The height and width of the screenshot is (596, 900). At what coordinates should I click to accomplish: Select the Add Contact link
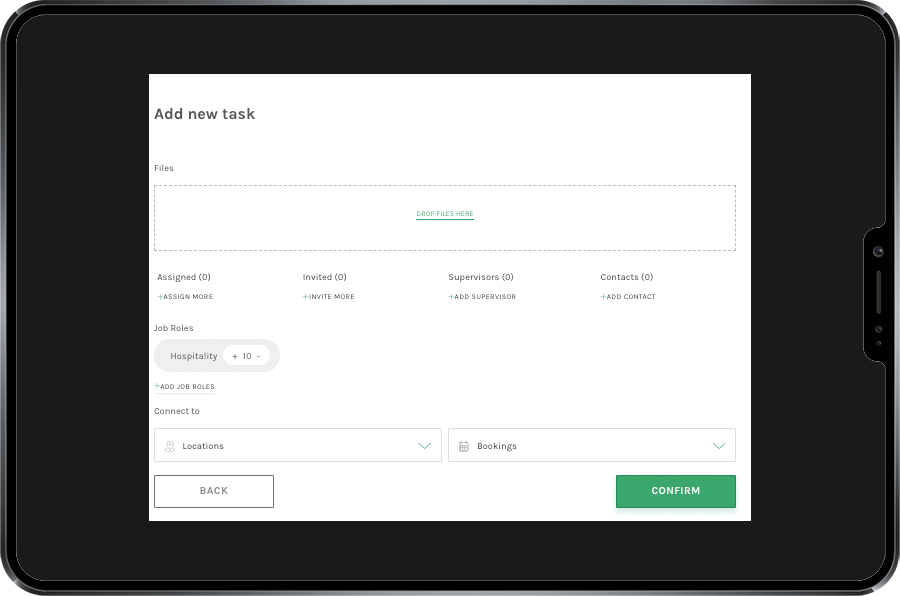click(x=630, y=297)
